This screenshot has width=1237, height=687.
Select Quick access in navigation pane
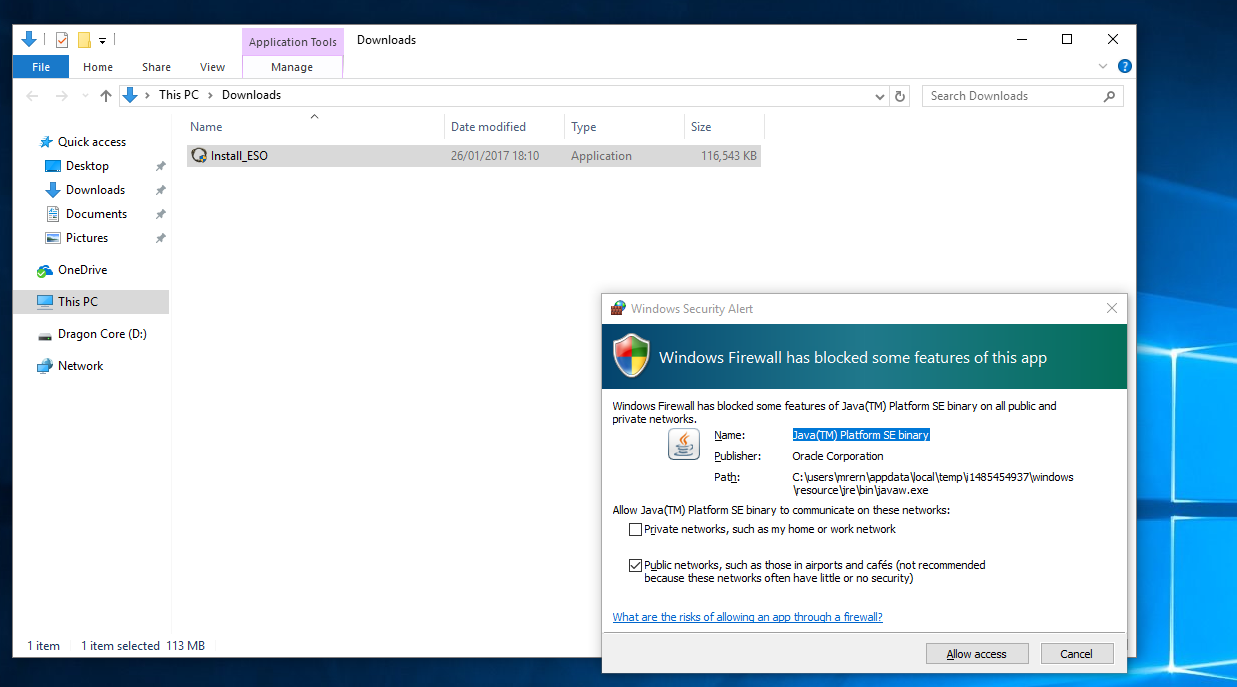[92, 142]
